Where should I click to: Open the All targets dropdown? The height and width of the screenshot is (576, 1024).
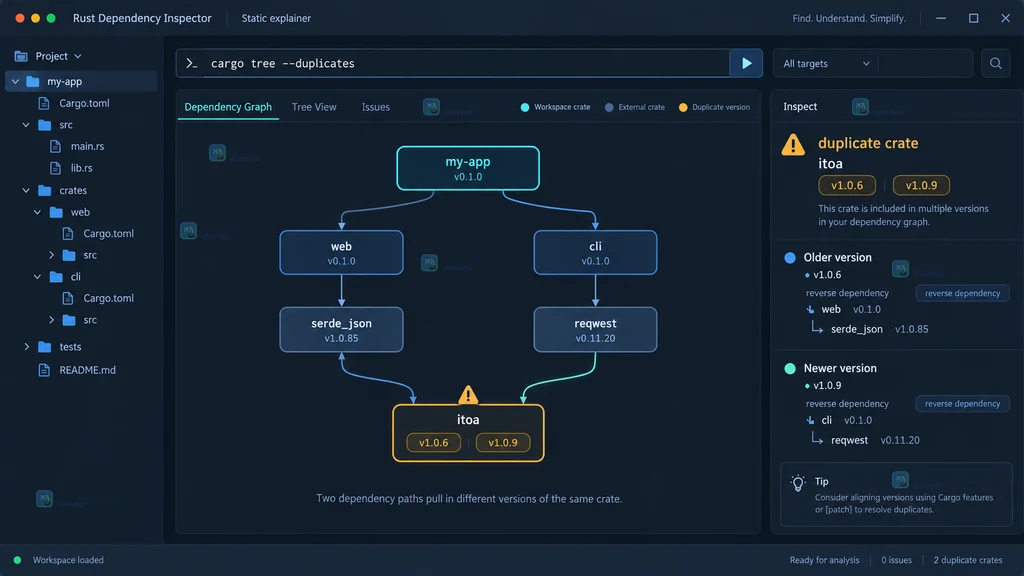click(825, 63)
